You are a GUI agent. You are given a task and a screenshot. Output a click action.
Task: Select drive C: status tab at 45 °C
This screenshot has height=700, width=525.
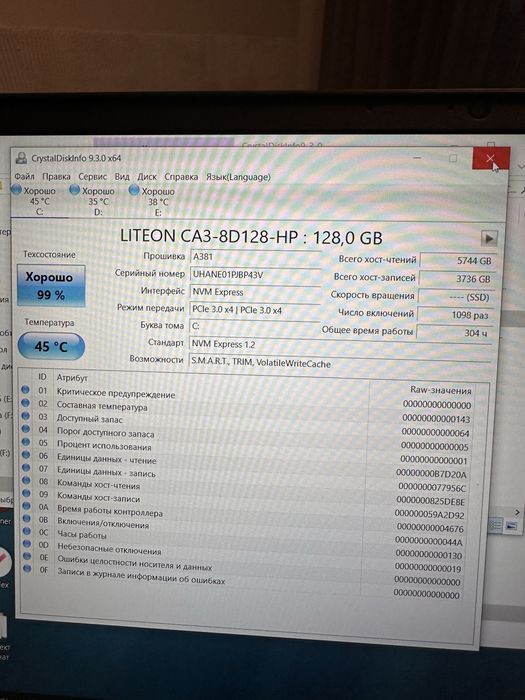coord(36,201)
